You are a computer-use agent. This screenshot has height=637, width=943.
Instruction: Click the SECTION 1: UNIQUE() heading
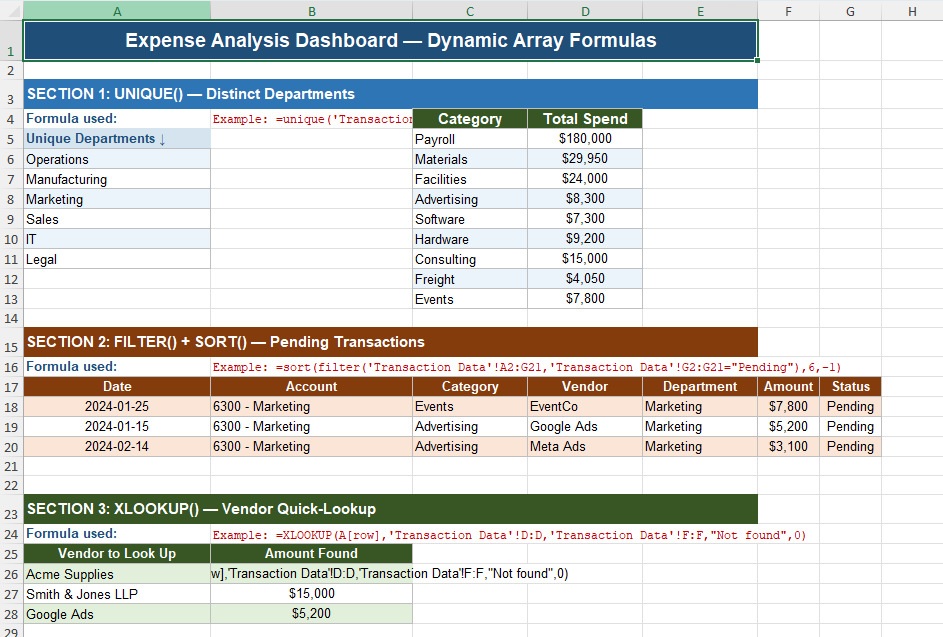tap(390, 94)
